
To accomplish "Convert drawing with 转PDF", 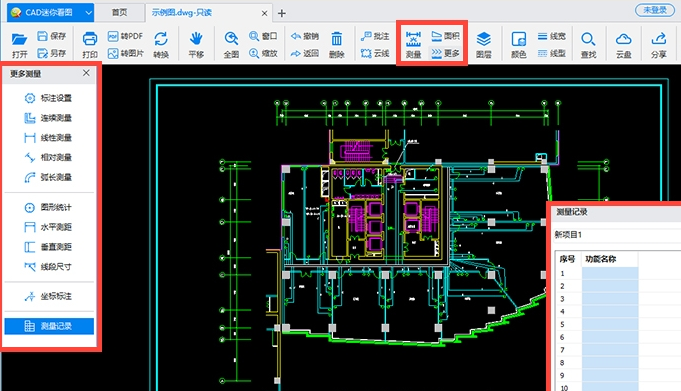I will pyautogui.click(x=125, y=36).
